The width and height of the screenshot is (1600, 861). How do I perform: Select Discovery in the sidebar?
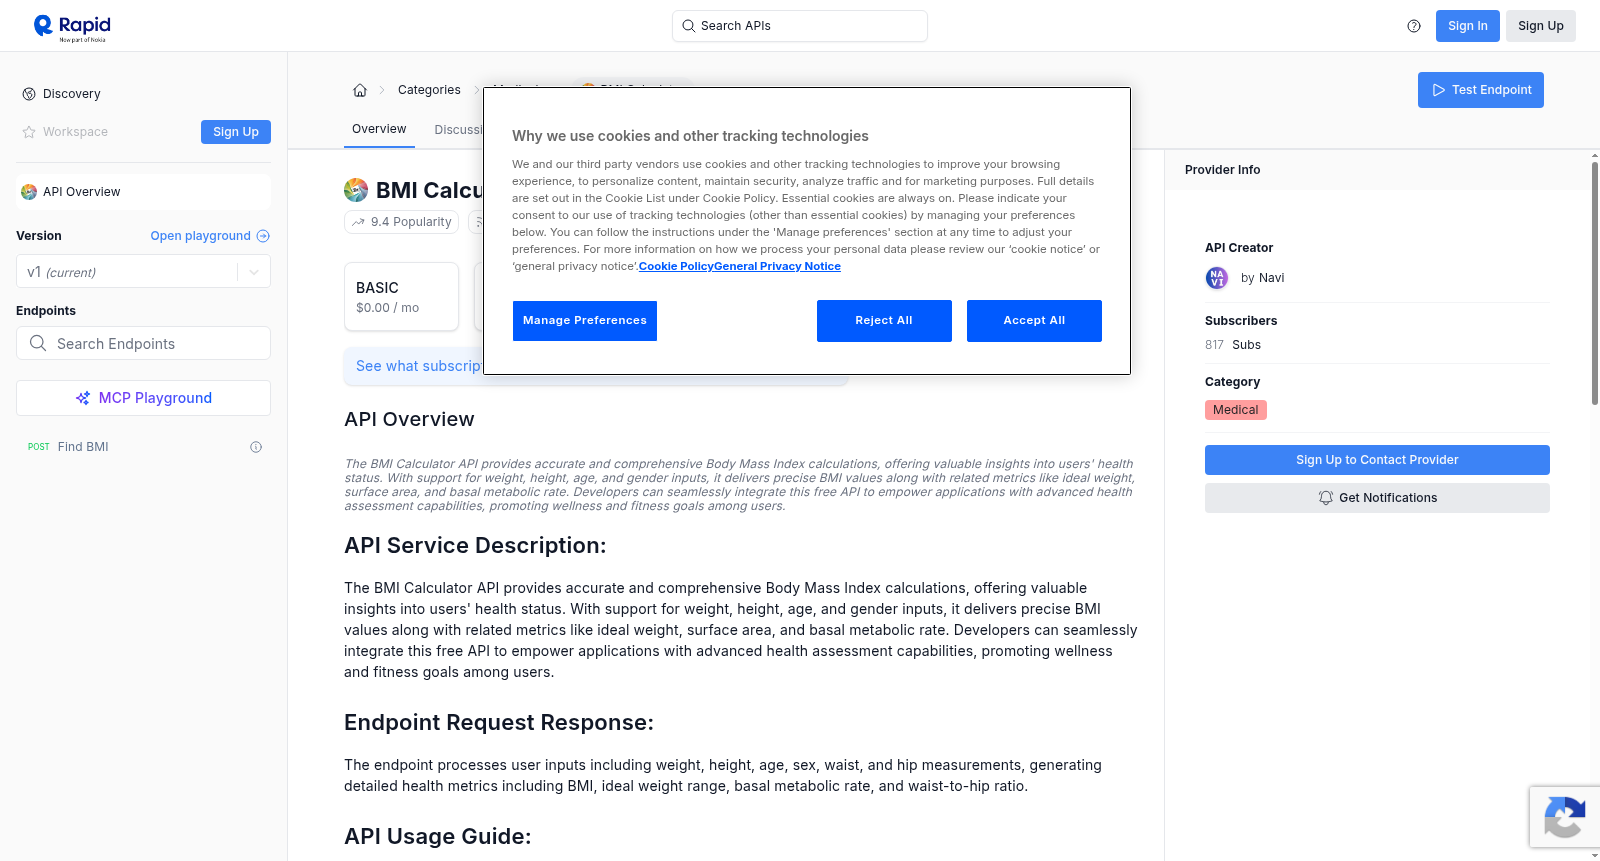pyautogui.click(x=72, y=94)
